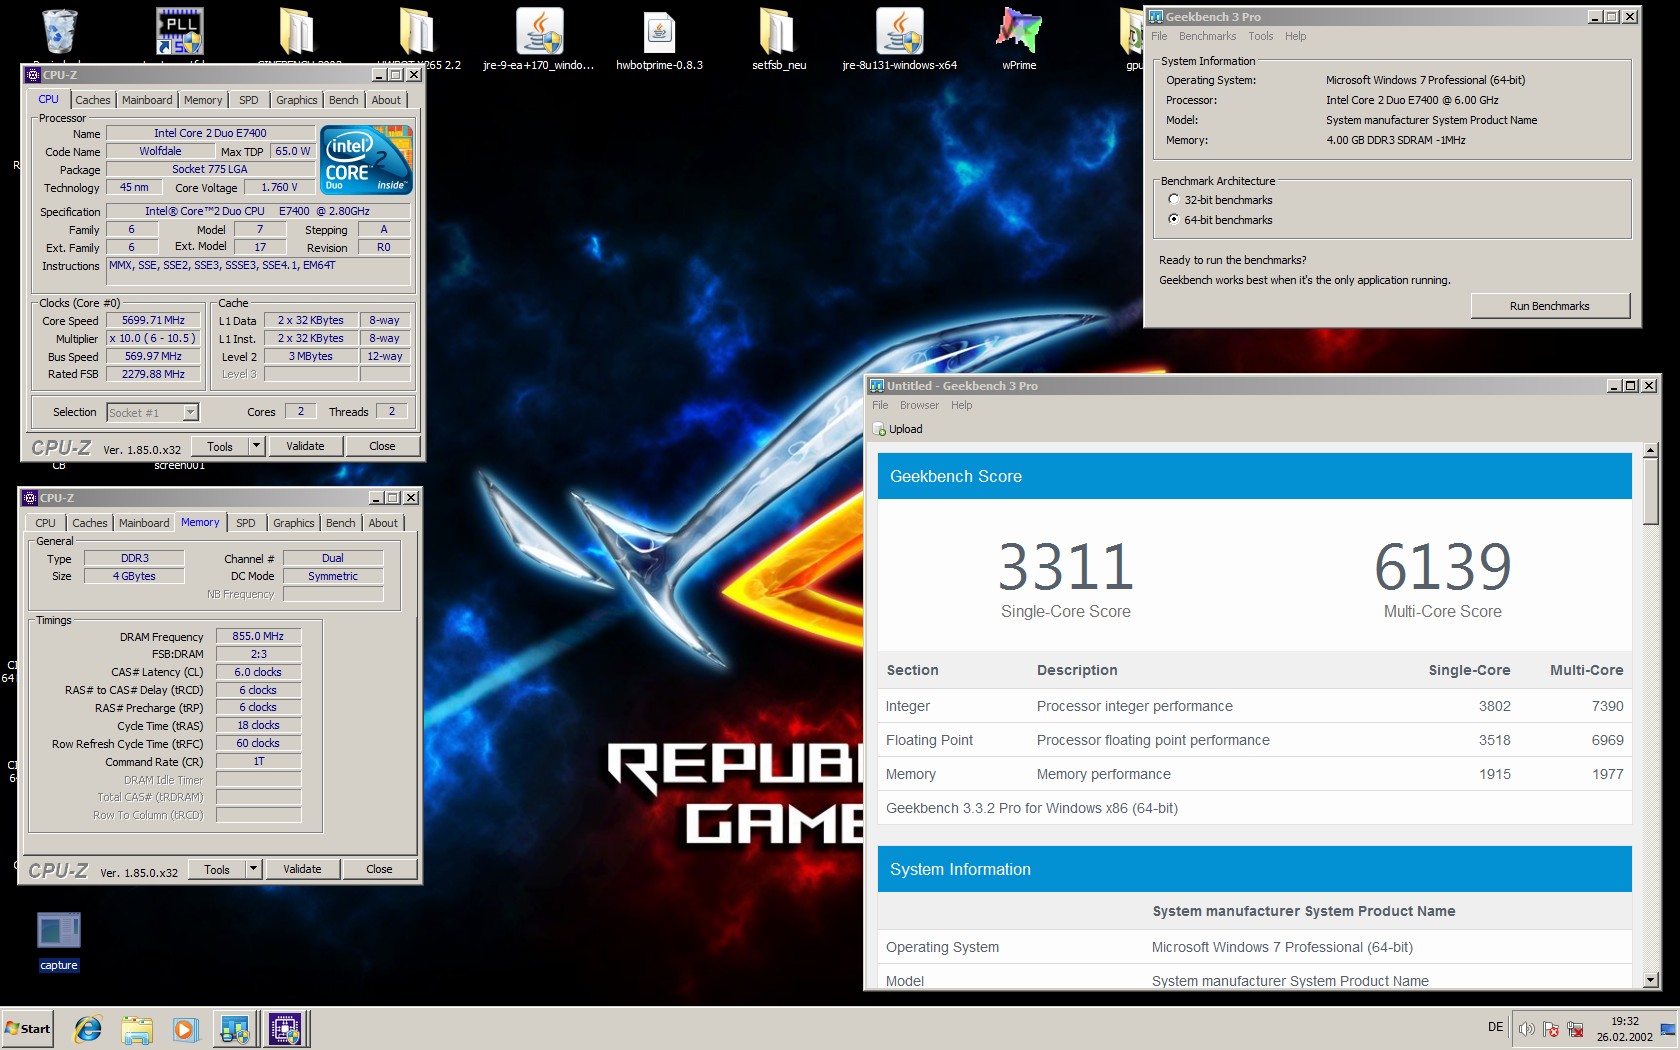Open SPD tab in top CPU-Z window
The image size is (1680, 1050).
(249, 100)
